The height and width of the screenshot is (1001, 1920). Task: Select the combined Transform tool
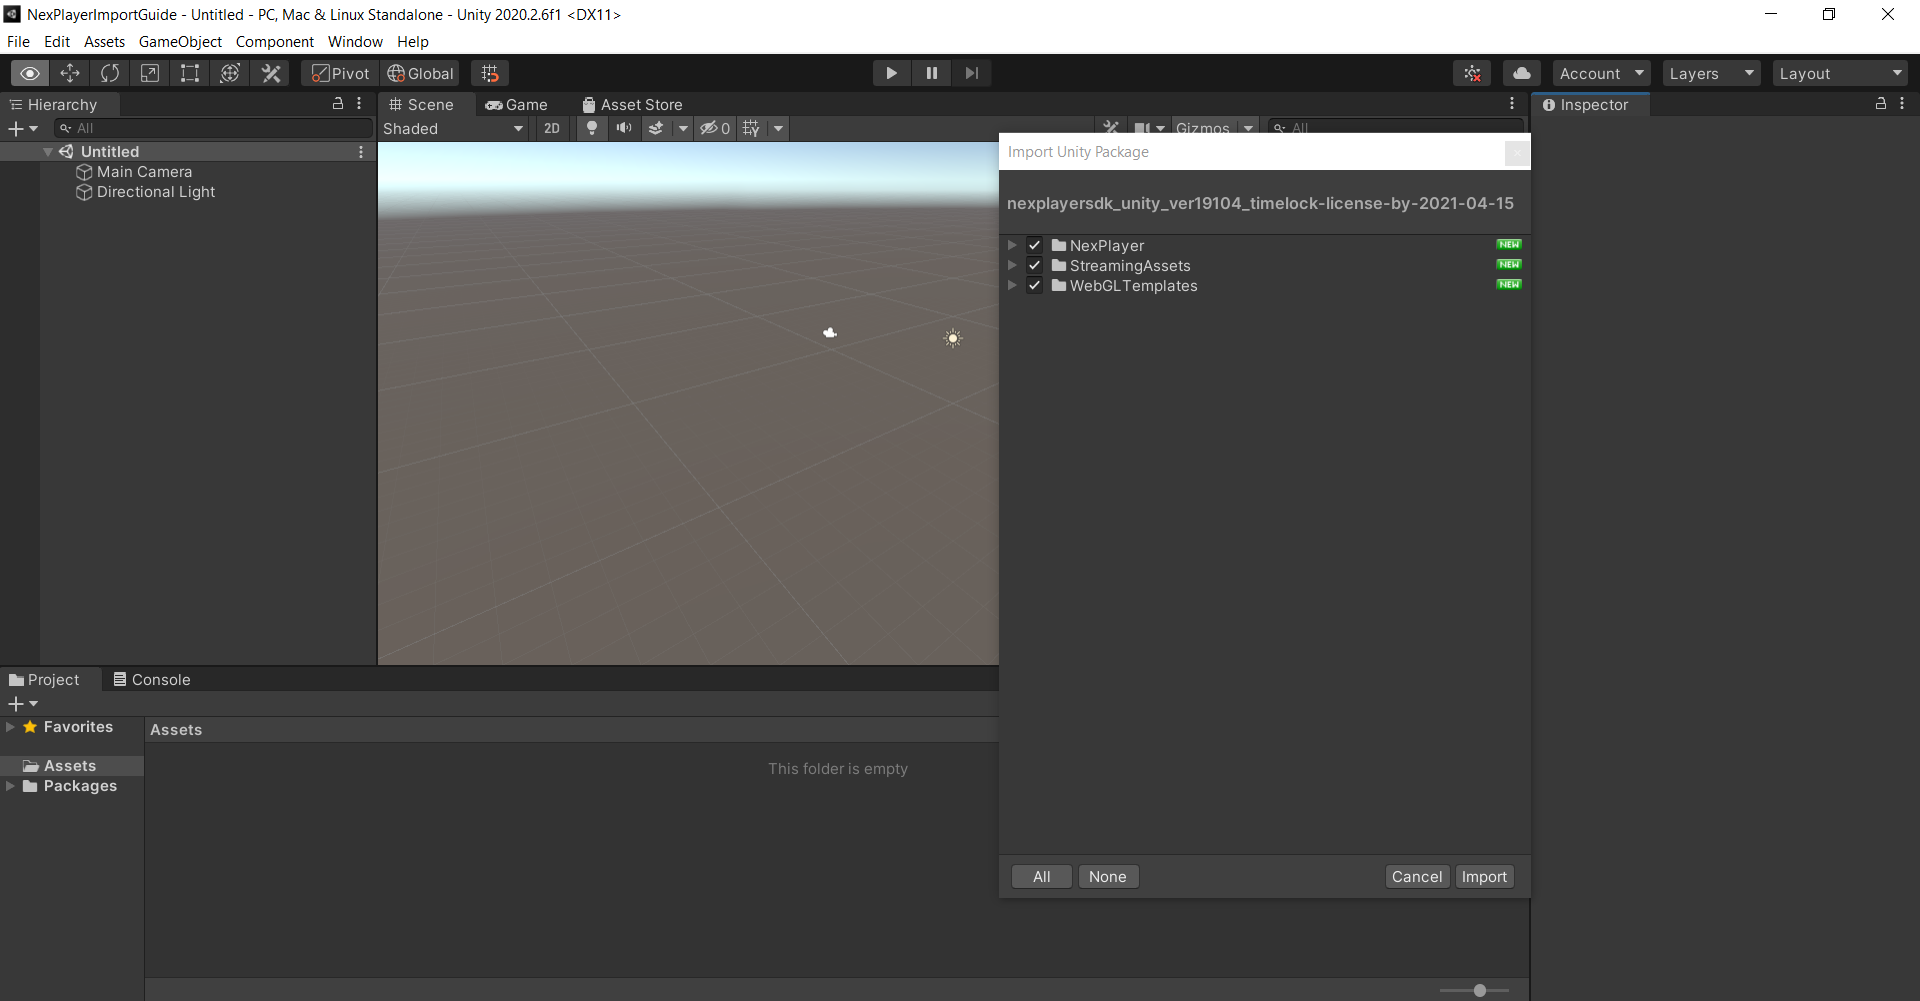pos(230,73)
